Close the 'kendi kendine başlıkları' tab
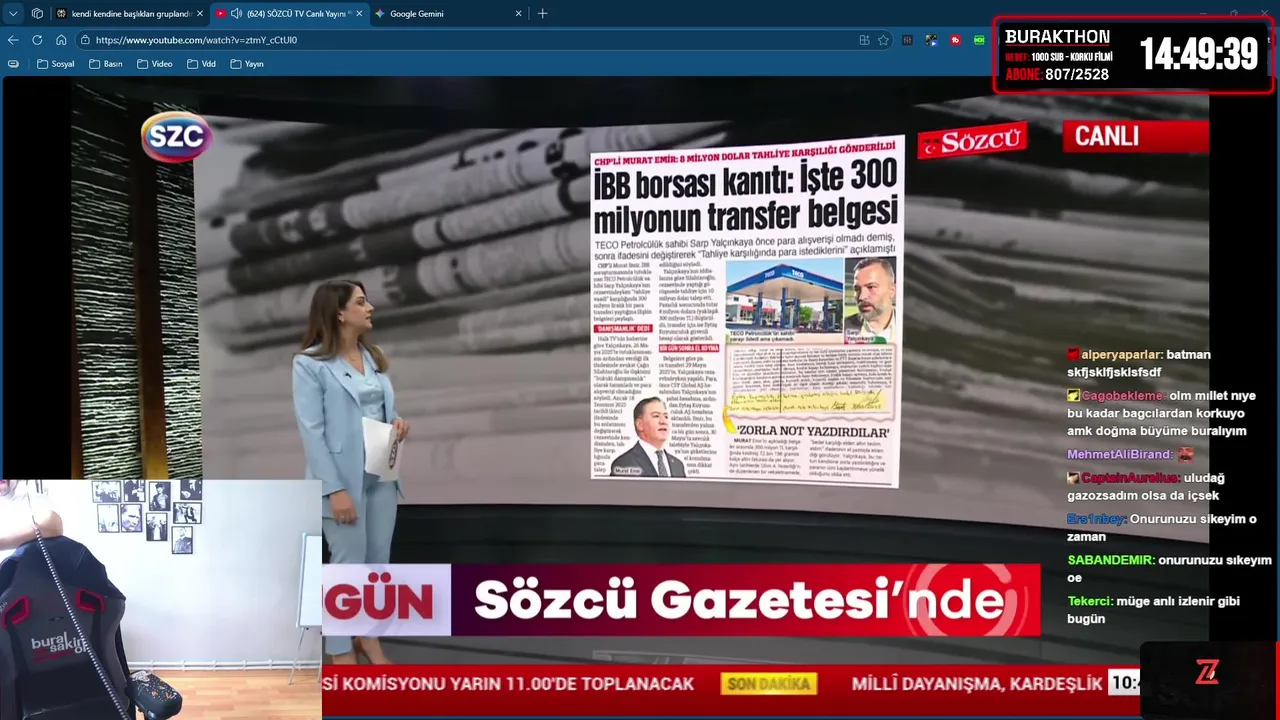This screenshot has height=720, width=1280. [199, 14]
